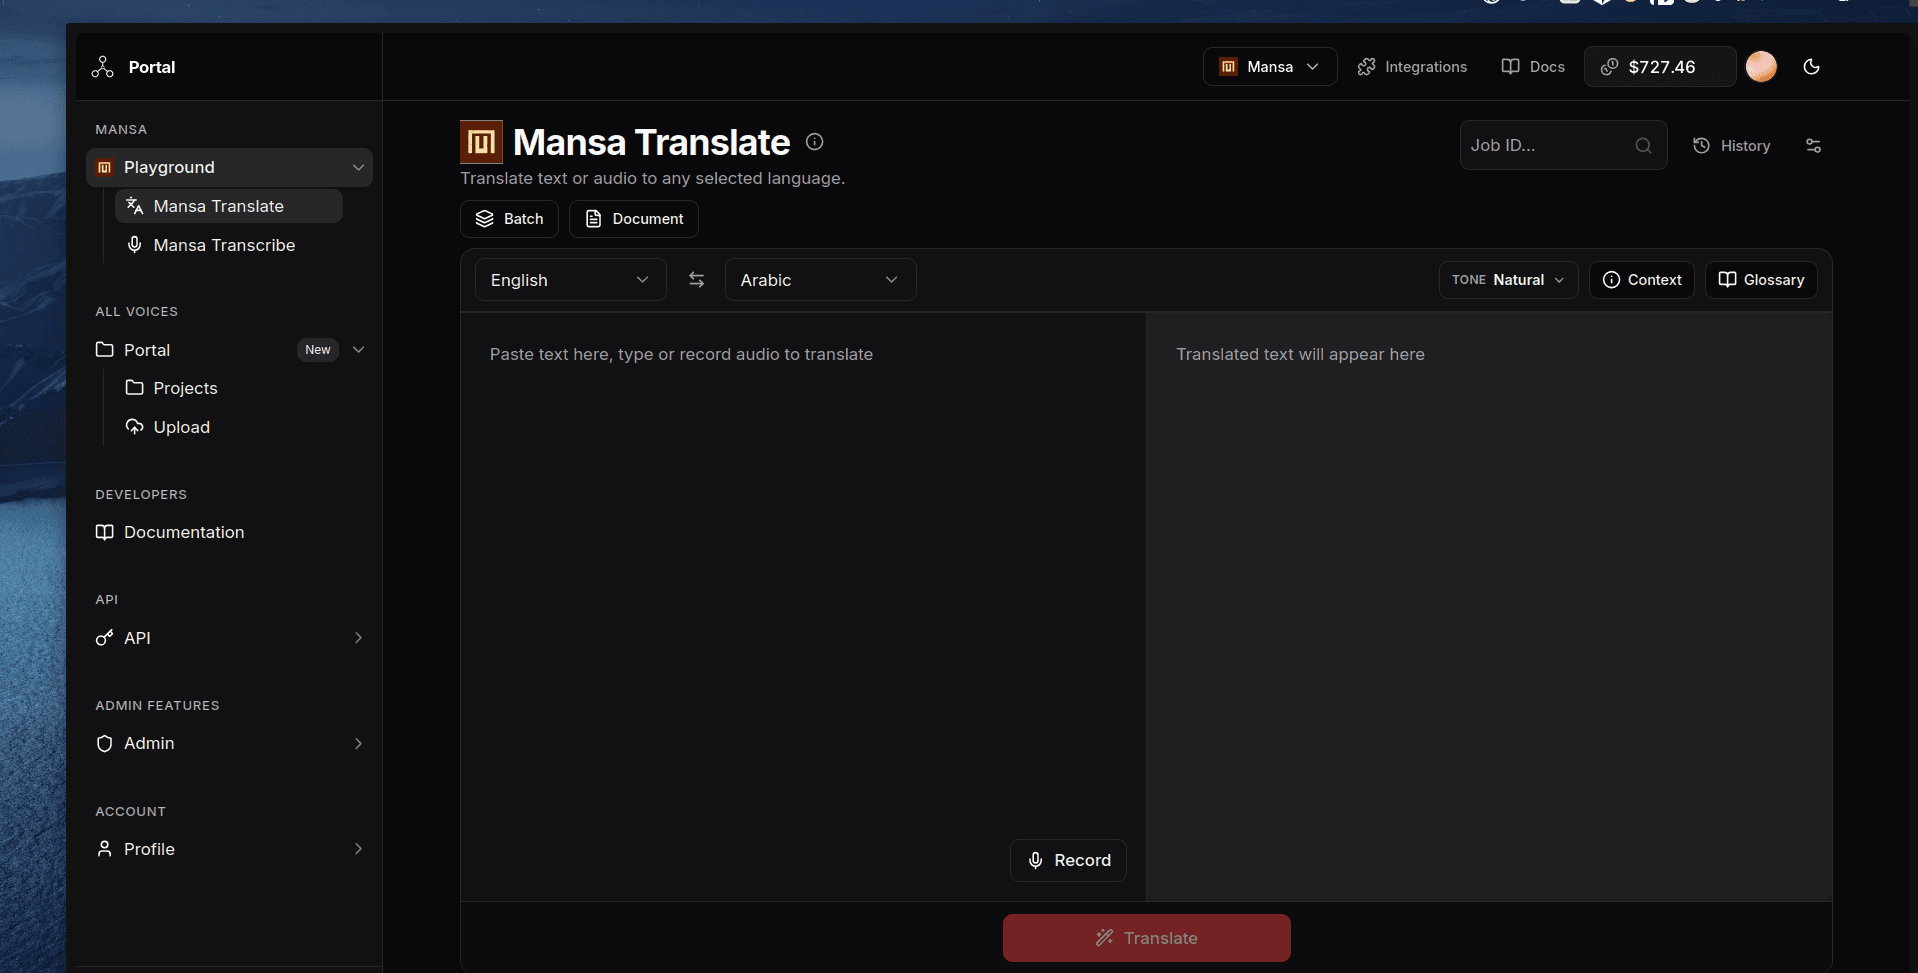The image size is (1918, 973).
Task: Open the Docs link in top bar
Action: tap(1533, 67)
